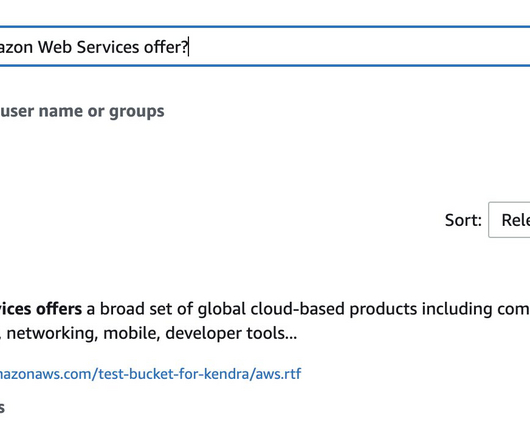The width and height of the screenshot is (530, 442).
Task: Click the 'user name or groups' heading
Action: pyautogui.click(x=82, y=111)
